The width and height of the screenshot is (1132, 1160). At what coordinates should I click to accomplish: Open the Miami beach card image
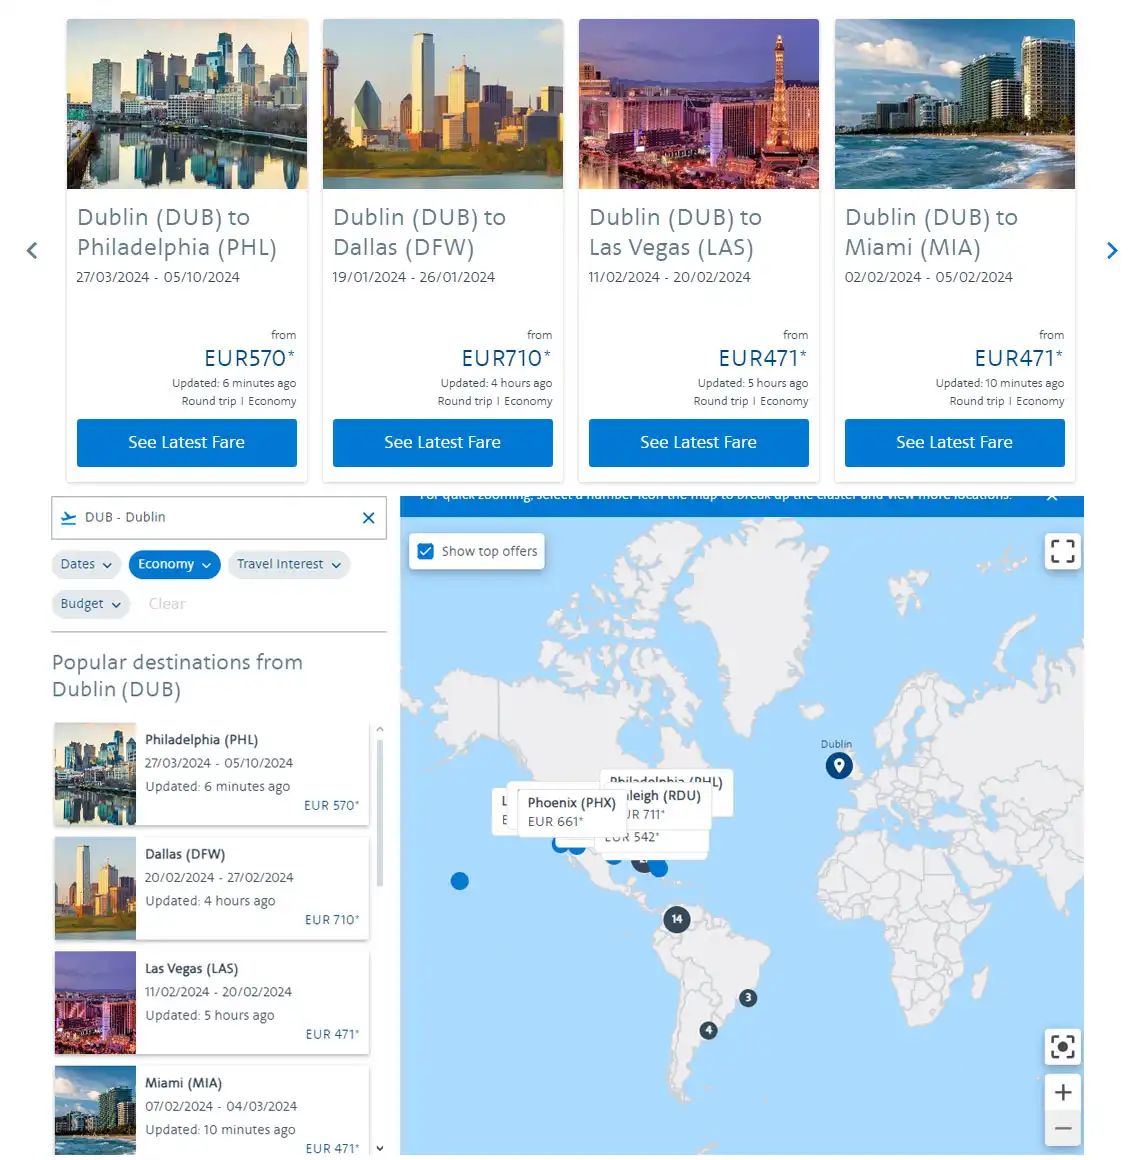click(954, 104)
